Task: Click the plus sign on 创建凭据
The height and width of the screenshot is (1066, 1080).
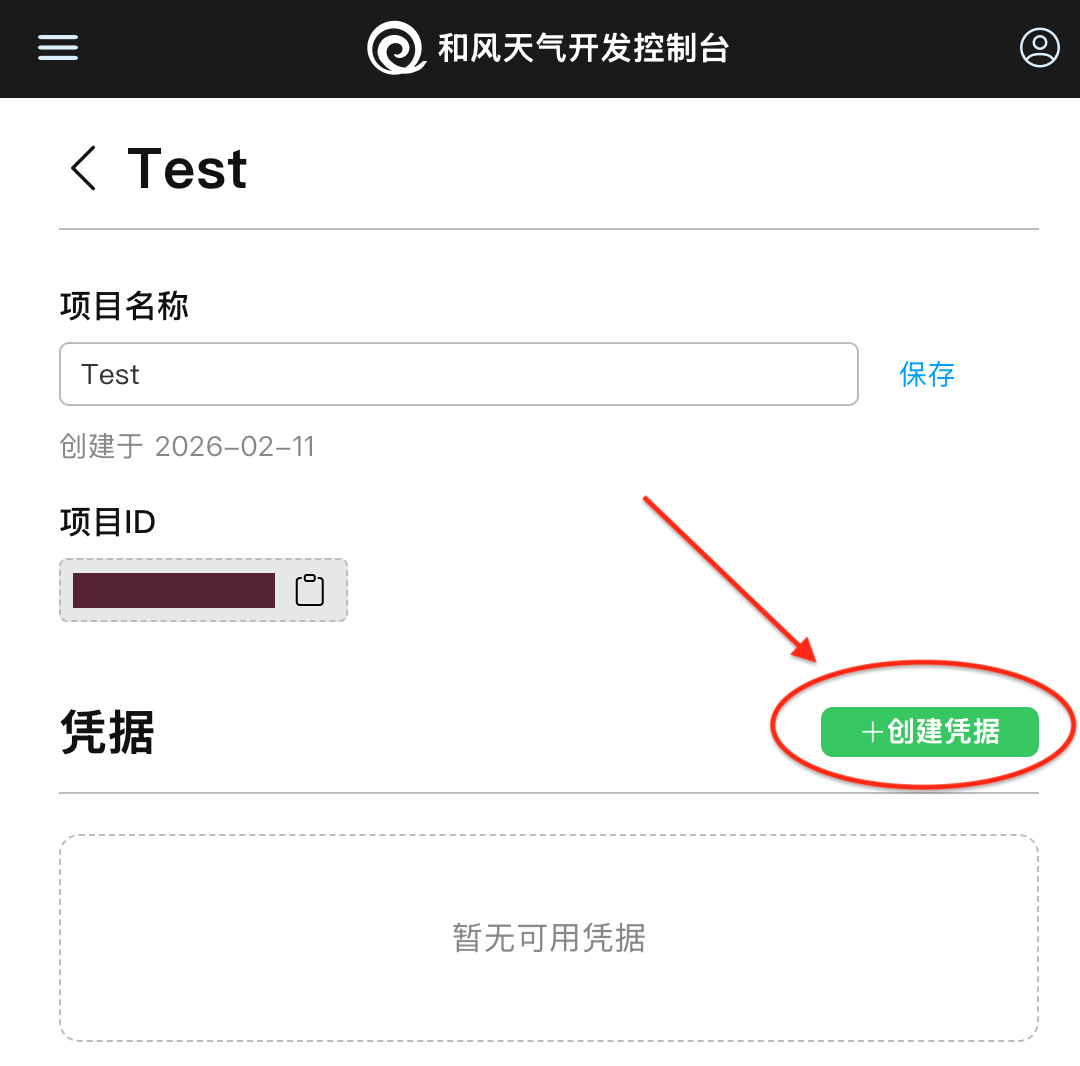Action: (872, 732)
